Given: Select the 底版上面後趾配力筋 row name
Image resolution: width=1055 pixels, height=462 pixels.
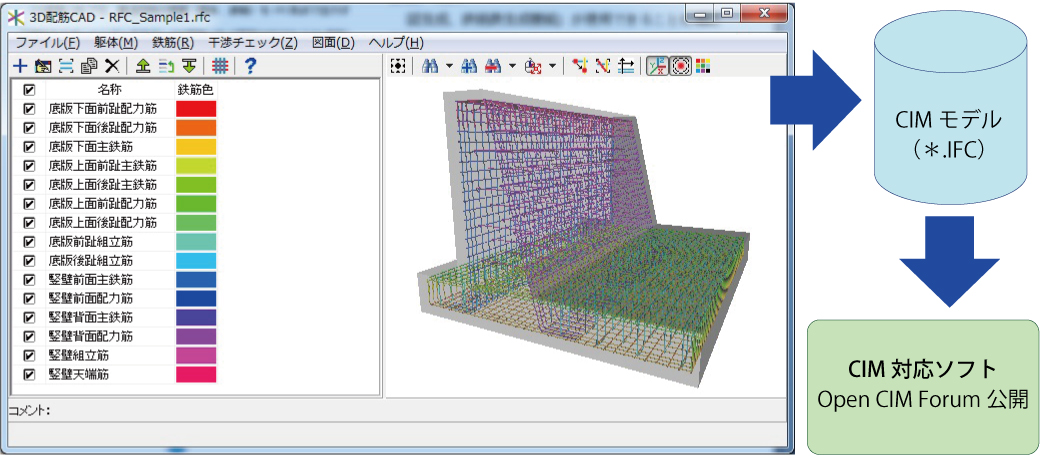Looking at the screenshot, I should point(103,222).
